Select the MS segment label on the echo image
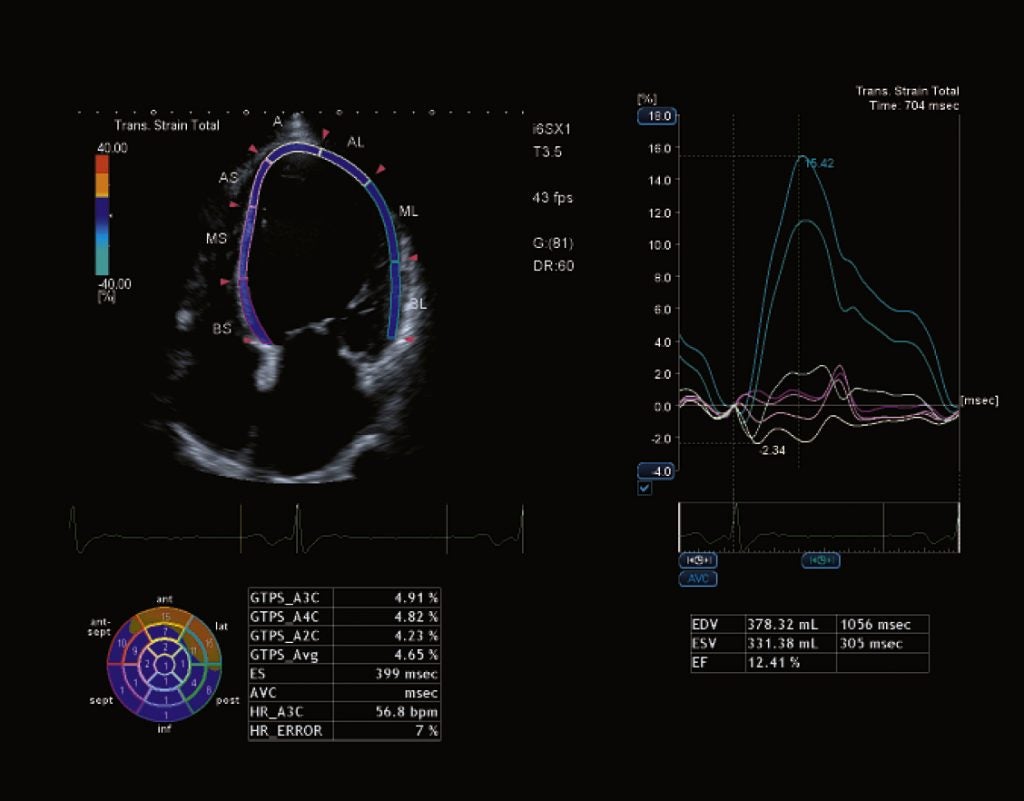The height and width of the screenshot is (801, 1024). coord(216,238)
